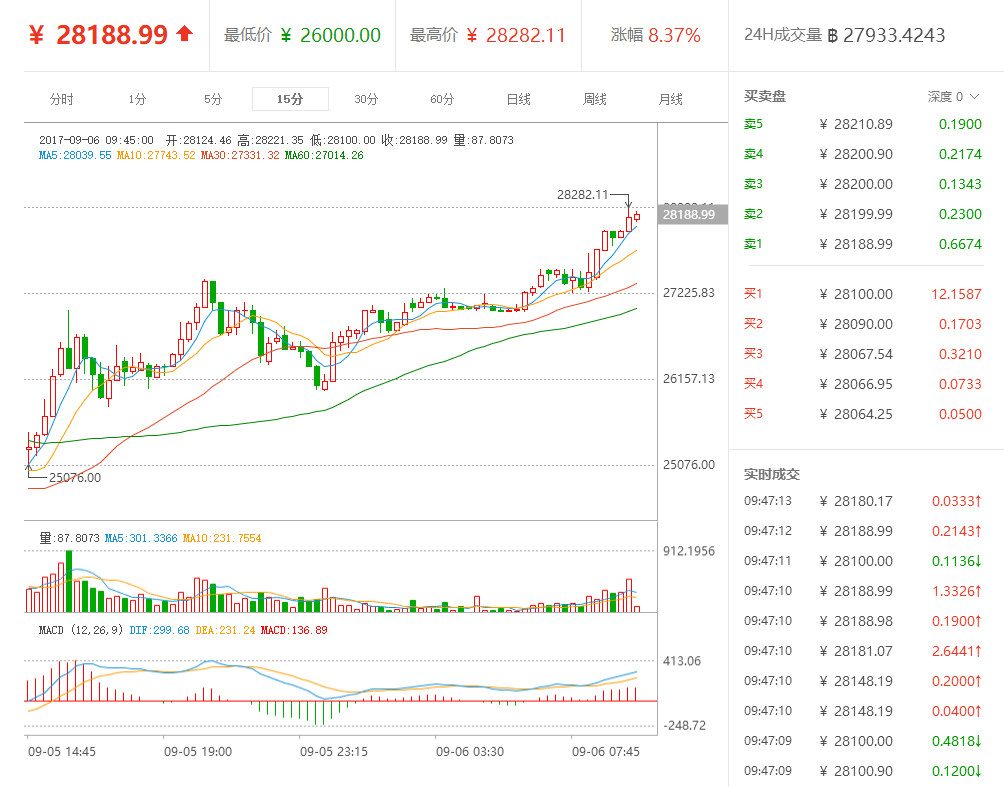Image resolution: width=1004 pixels, height=787 pixels.
Task: Open the 深度 0 depth dropdown
Action: point(953,97)
